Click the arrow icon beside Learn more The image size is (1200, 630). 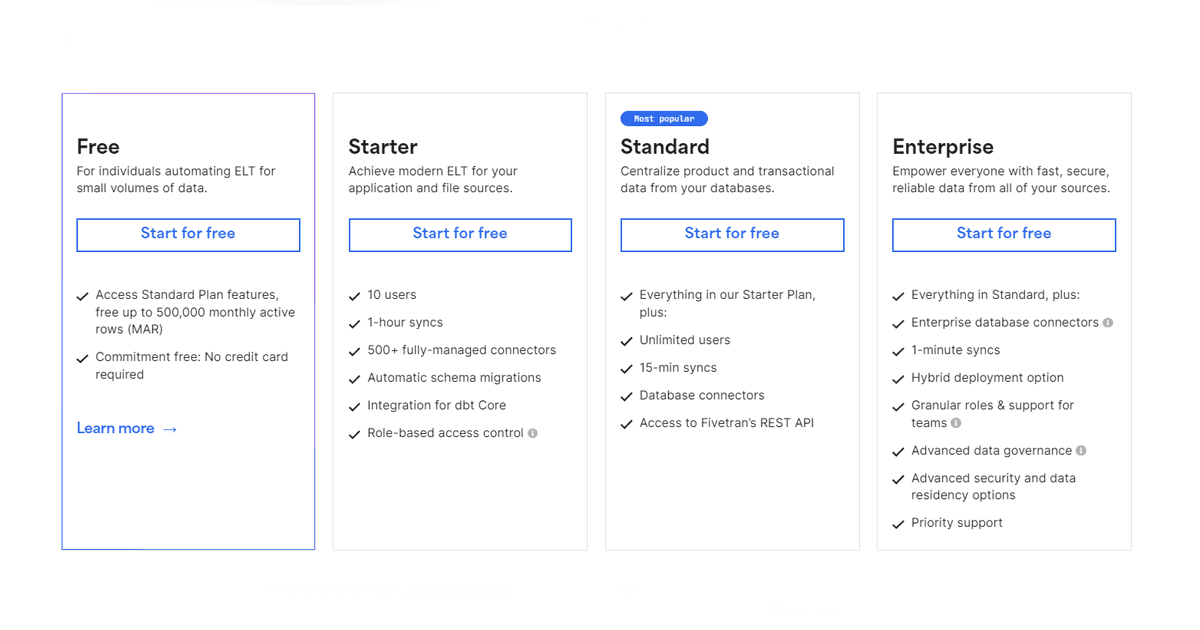[170, 429]
